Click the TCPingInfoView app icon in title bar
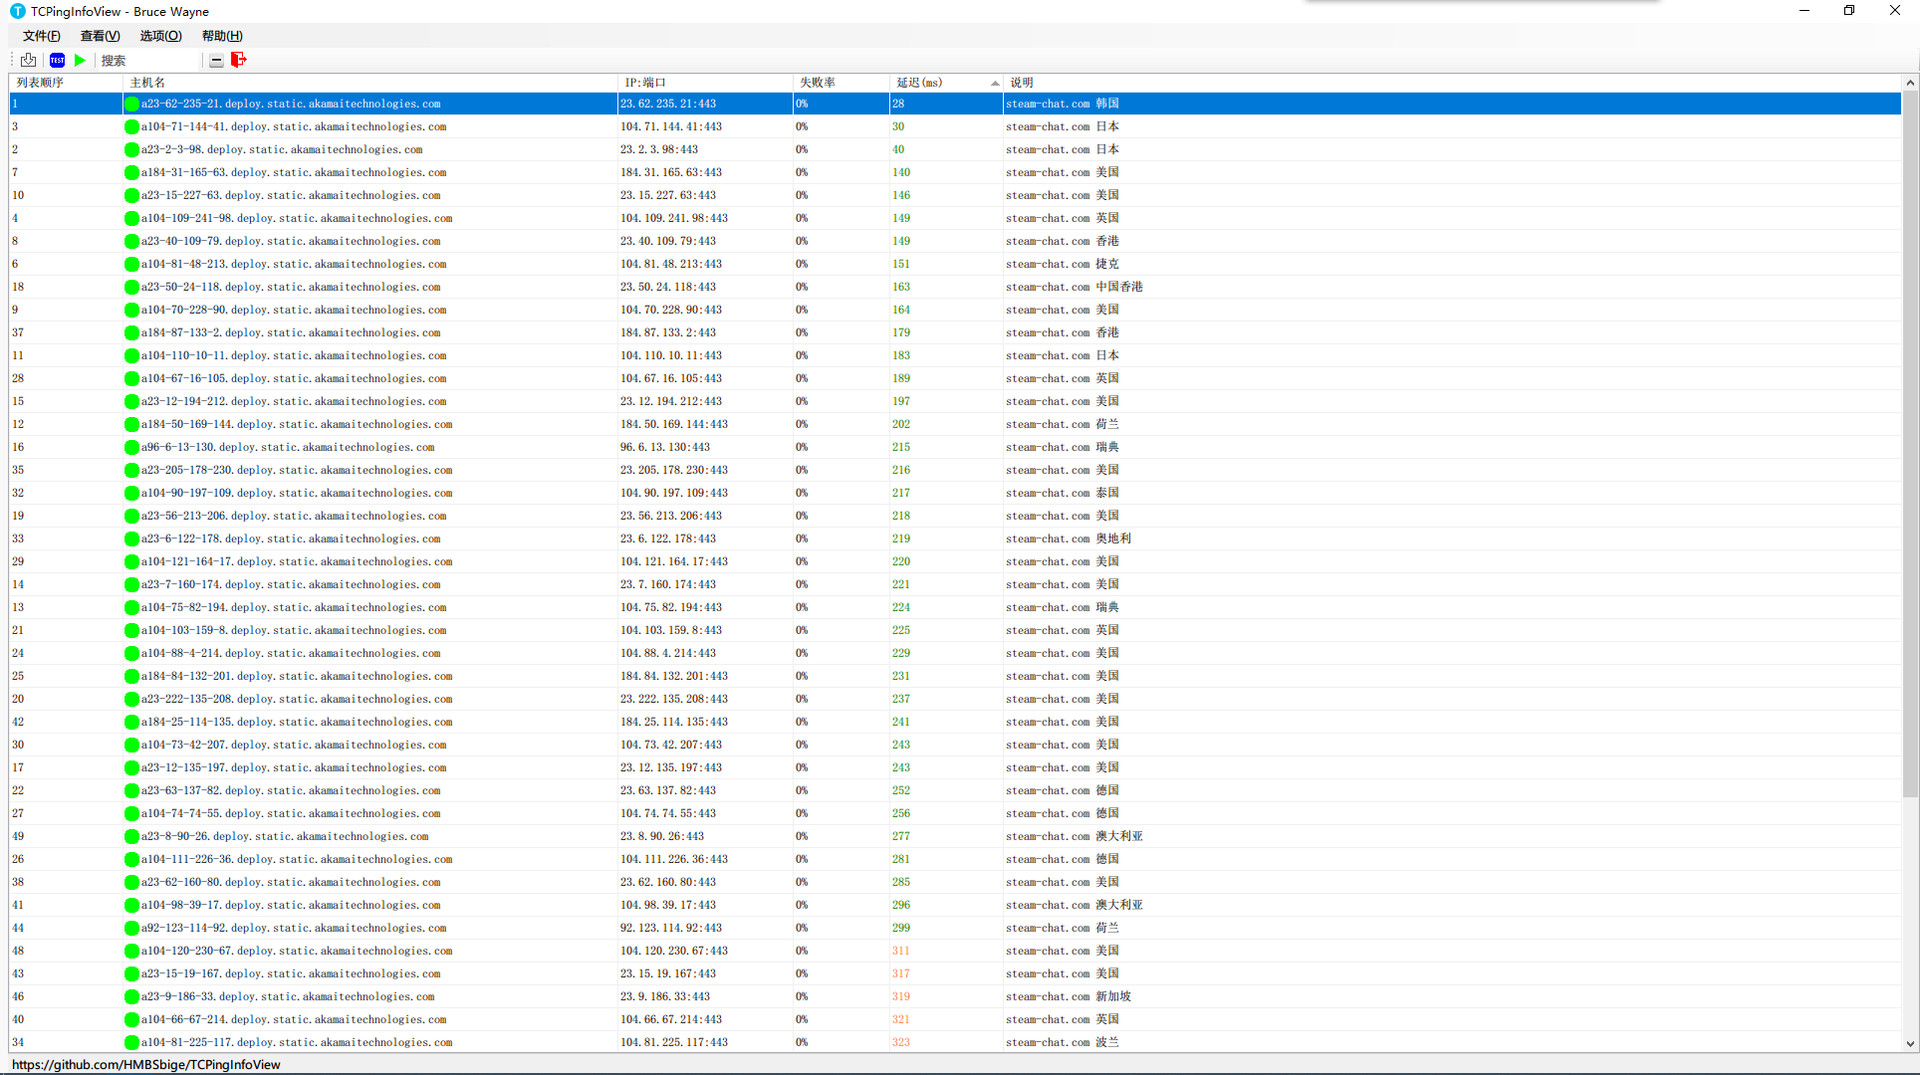Screen dimensions: 1920x1075 17,11
